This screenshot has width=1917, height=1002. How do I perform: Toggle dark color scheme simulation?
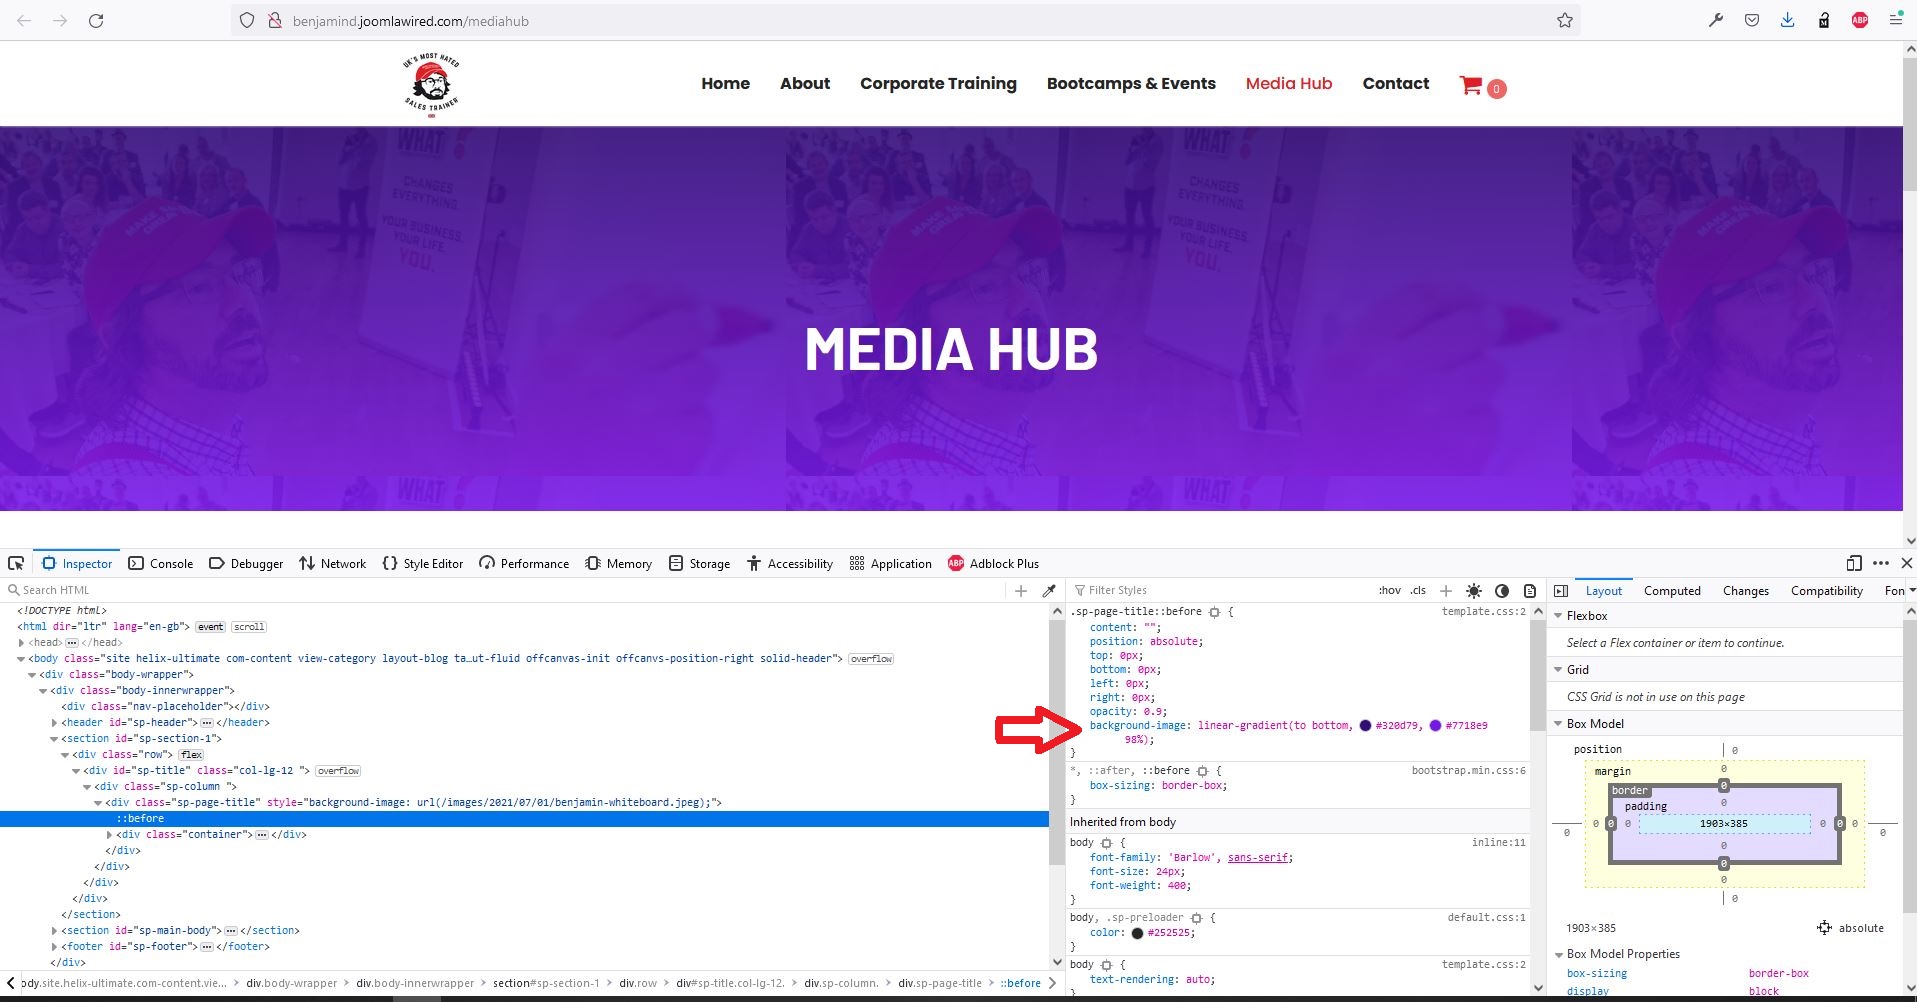pyautogui.click(x=1501, y=591)
